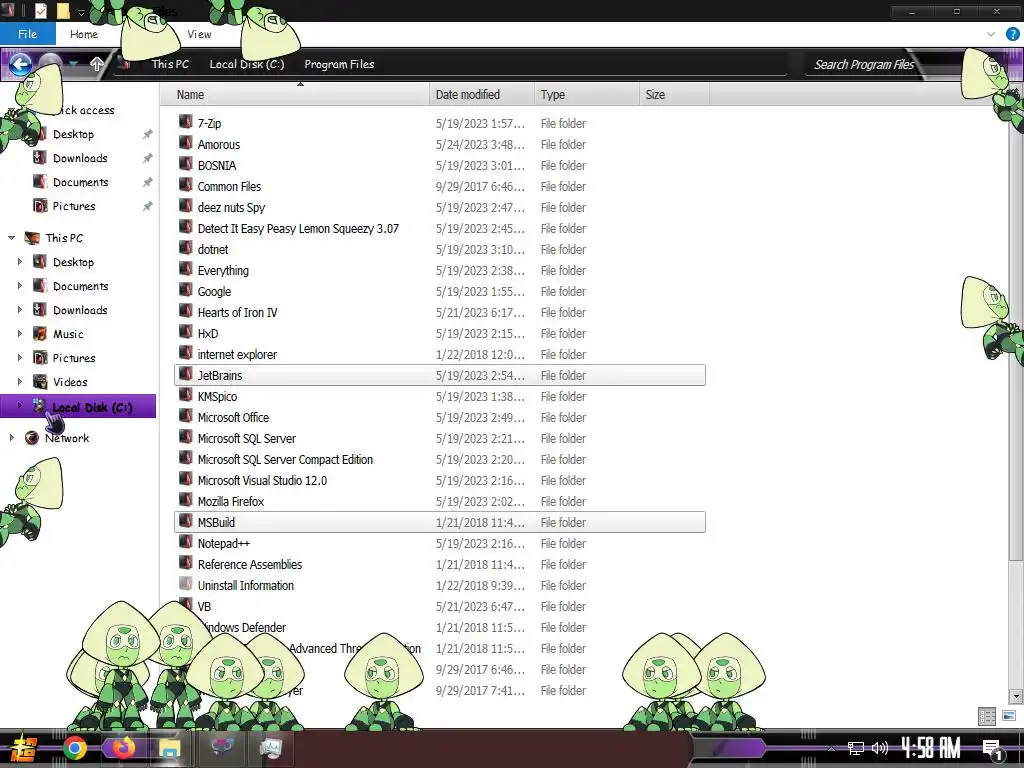
Task: Click the 7-Zip folder icon
Action: [x=185, y=122]
